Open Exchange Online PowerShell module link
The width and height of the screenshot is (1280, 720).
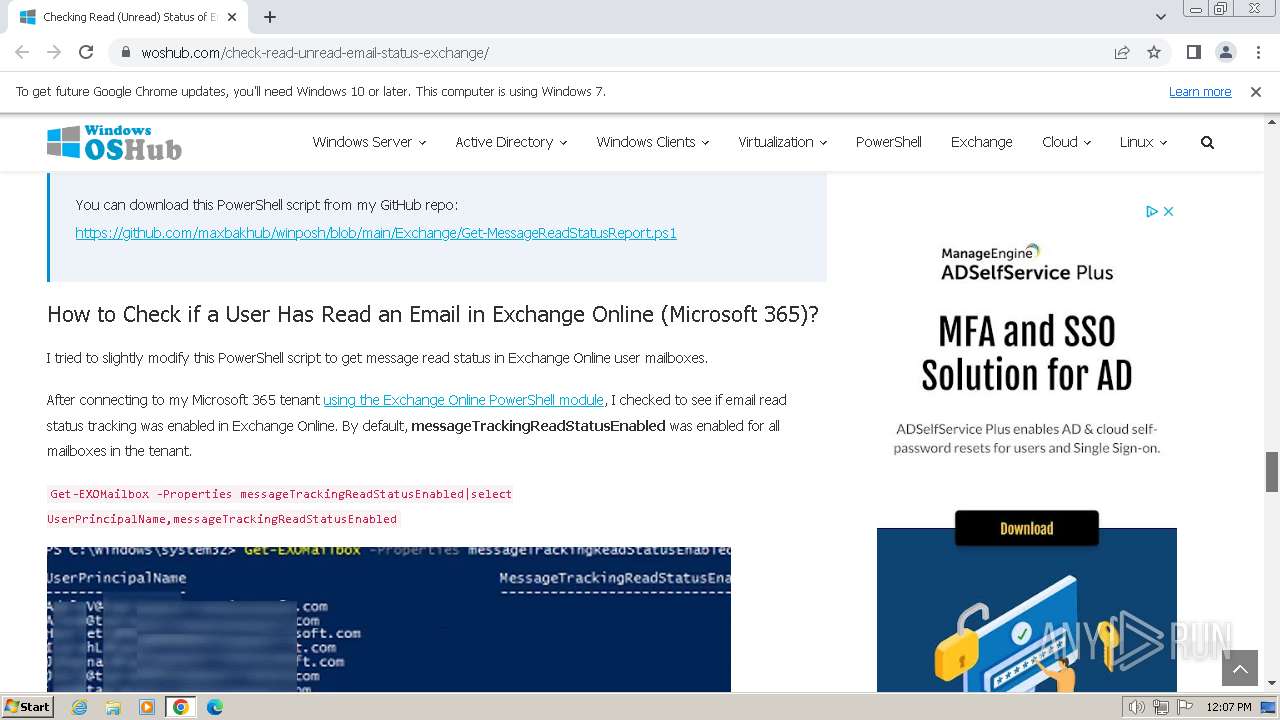point(463,400)
